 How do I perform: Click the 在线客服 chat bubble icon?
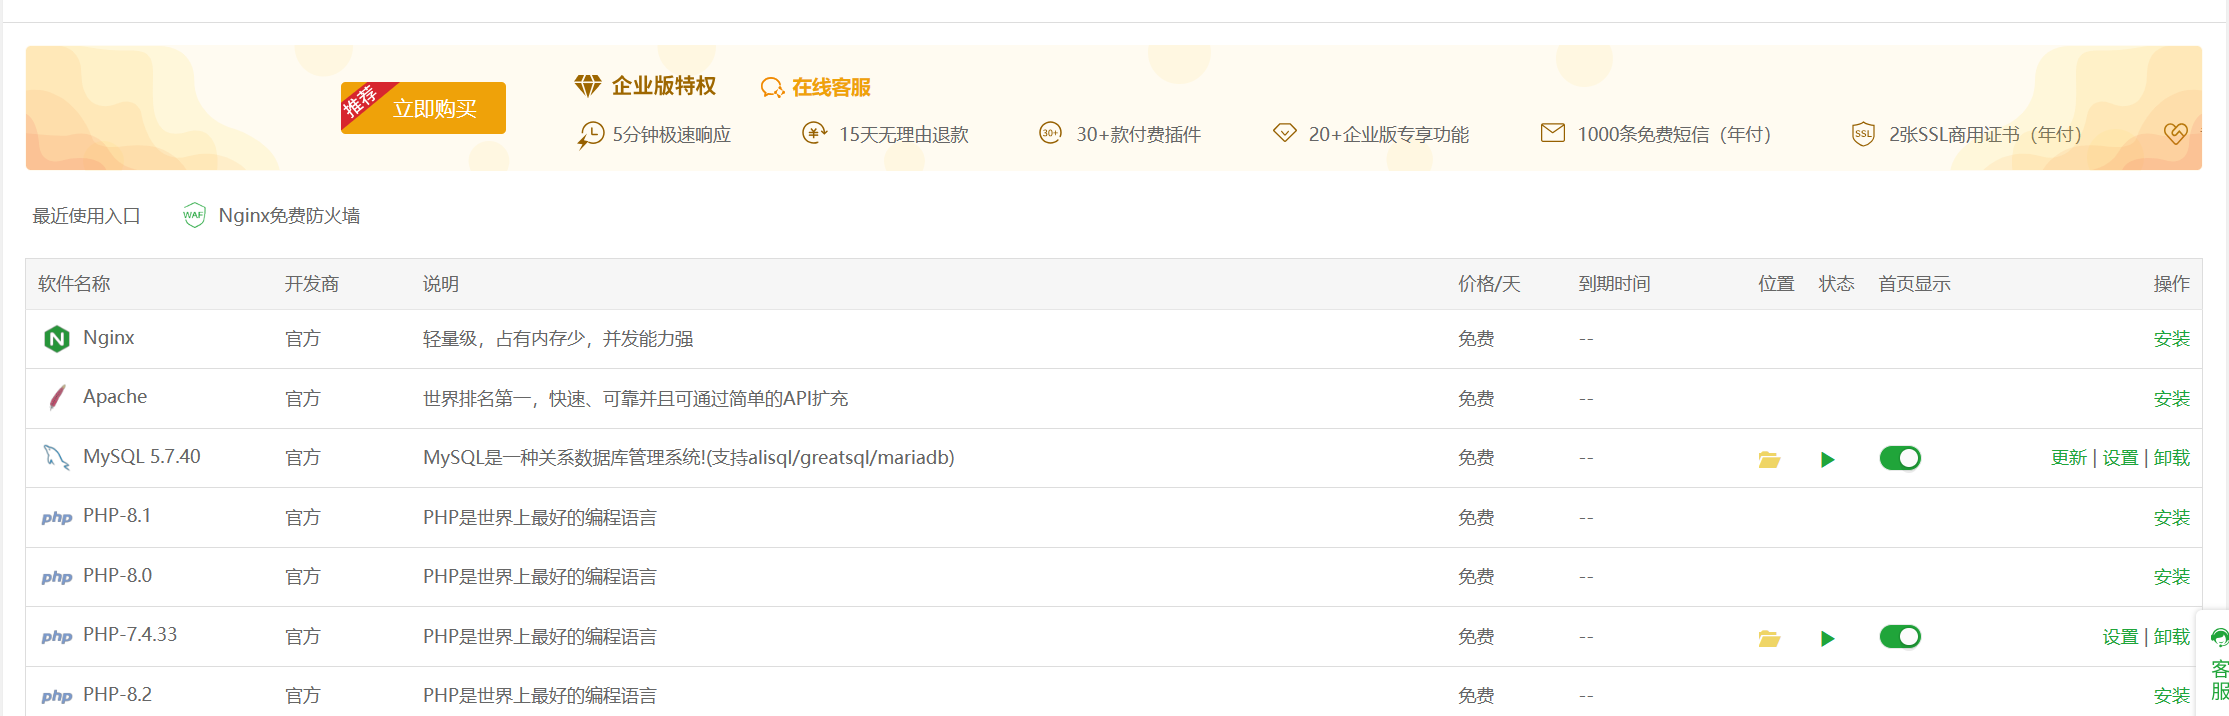[772, 88]
